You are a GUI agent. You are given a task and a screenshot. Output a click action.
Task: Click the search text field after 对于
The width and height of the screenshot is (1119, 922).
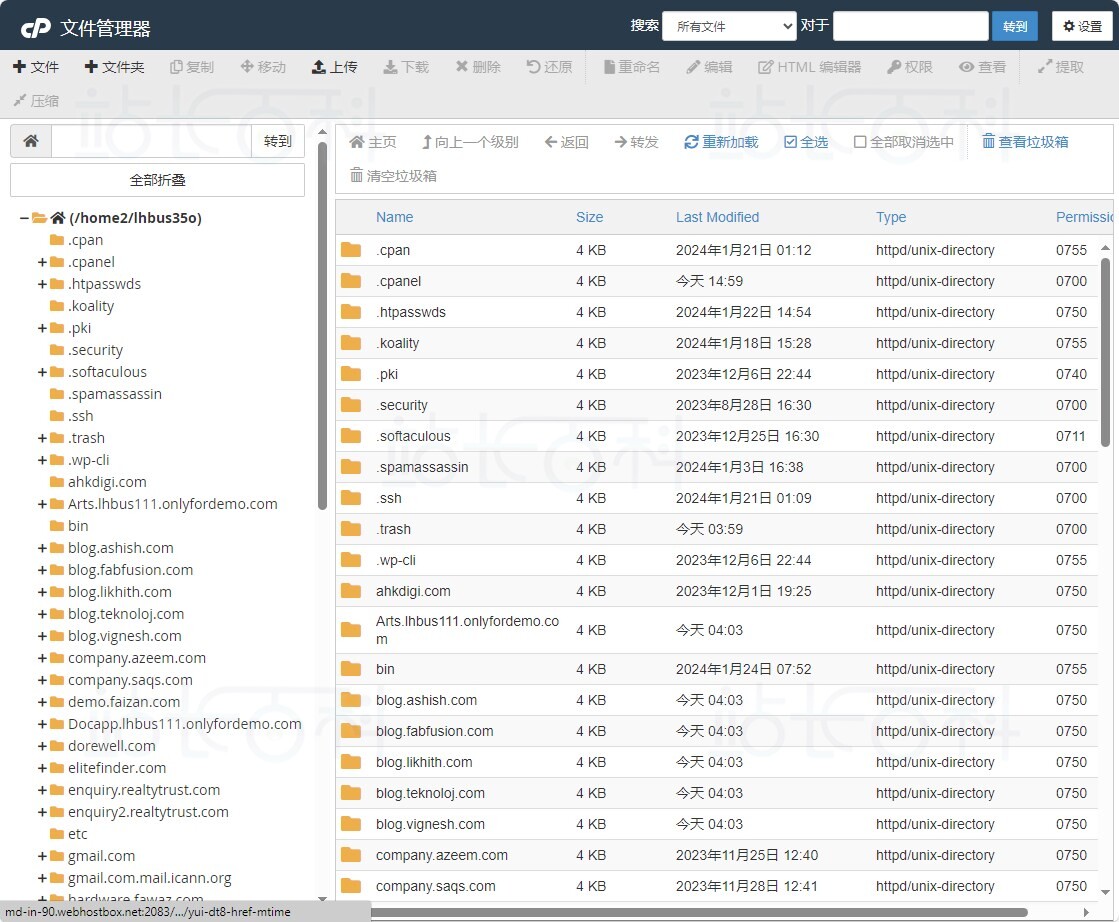[x=910, y=26]
